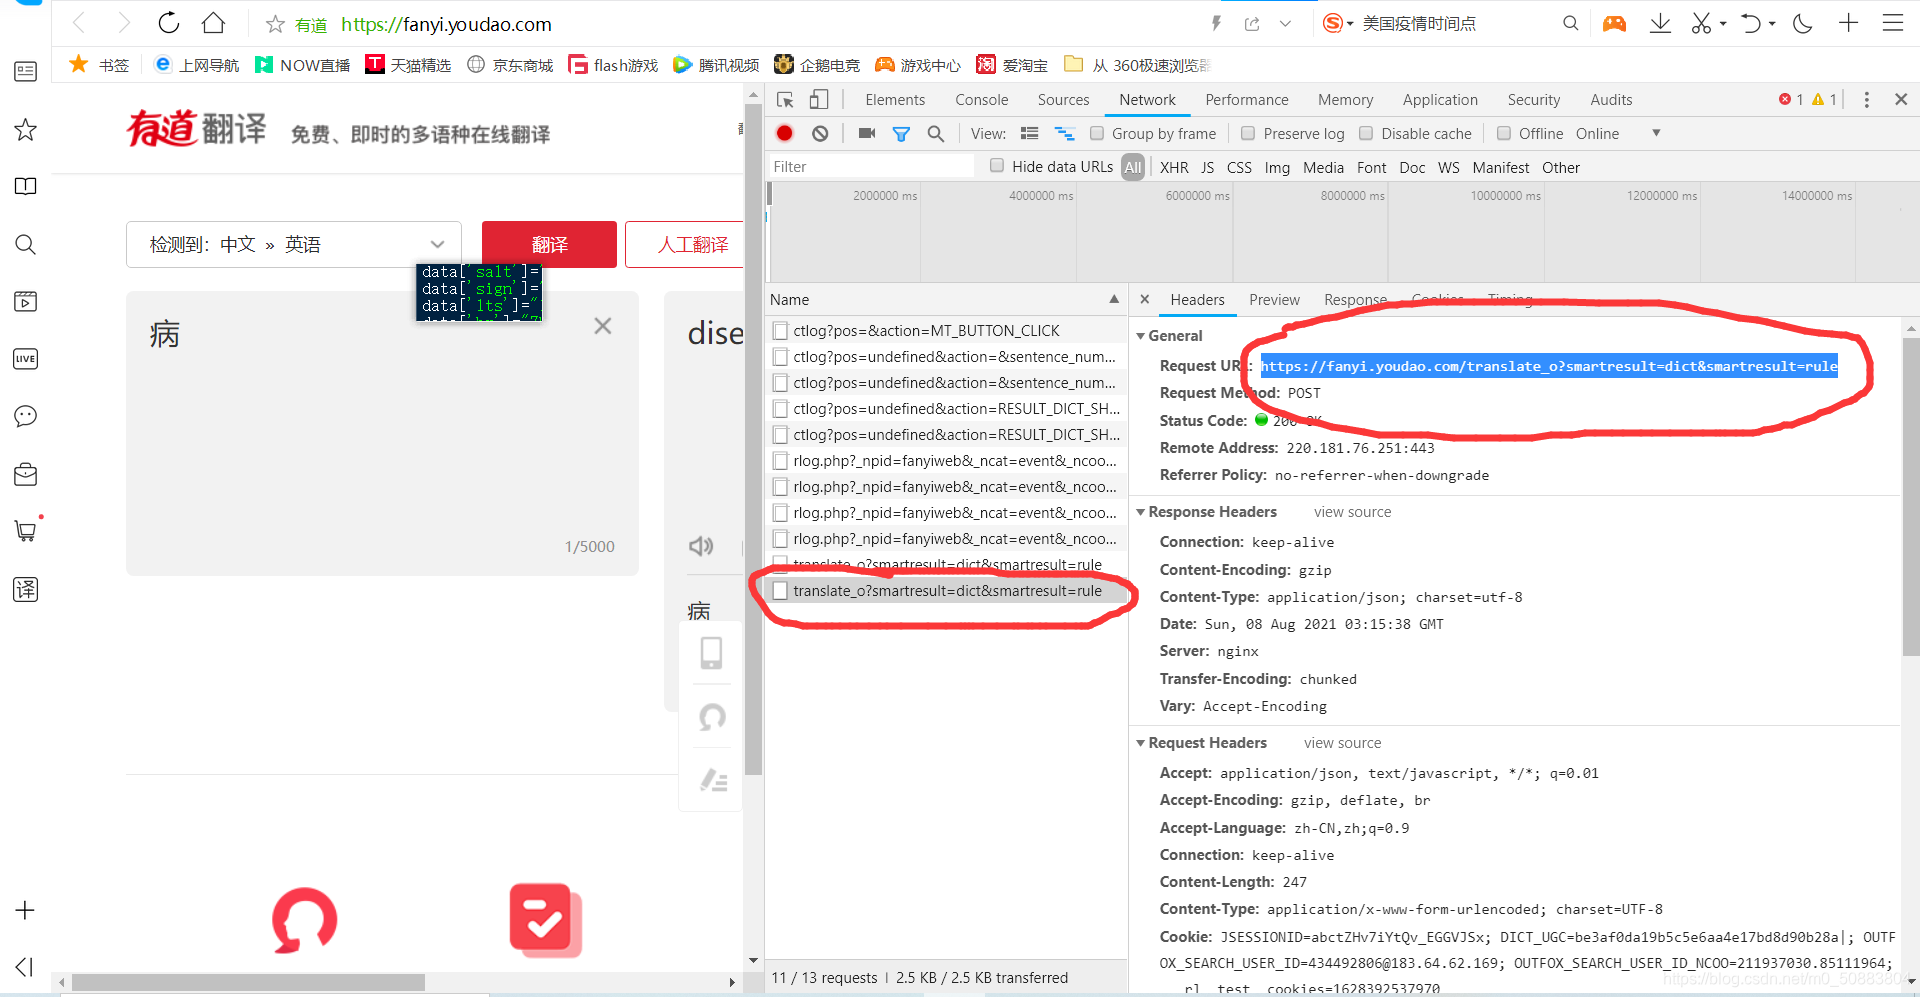
Task: Collapse the Request Headers section
Action: point(1141,742)
